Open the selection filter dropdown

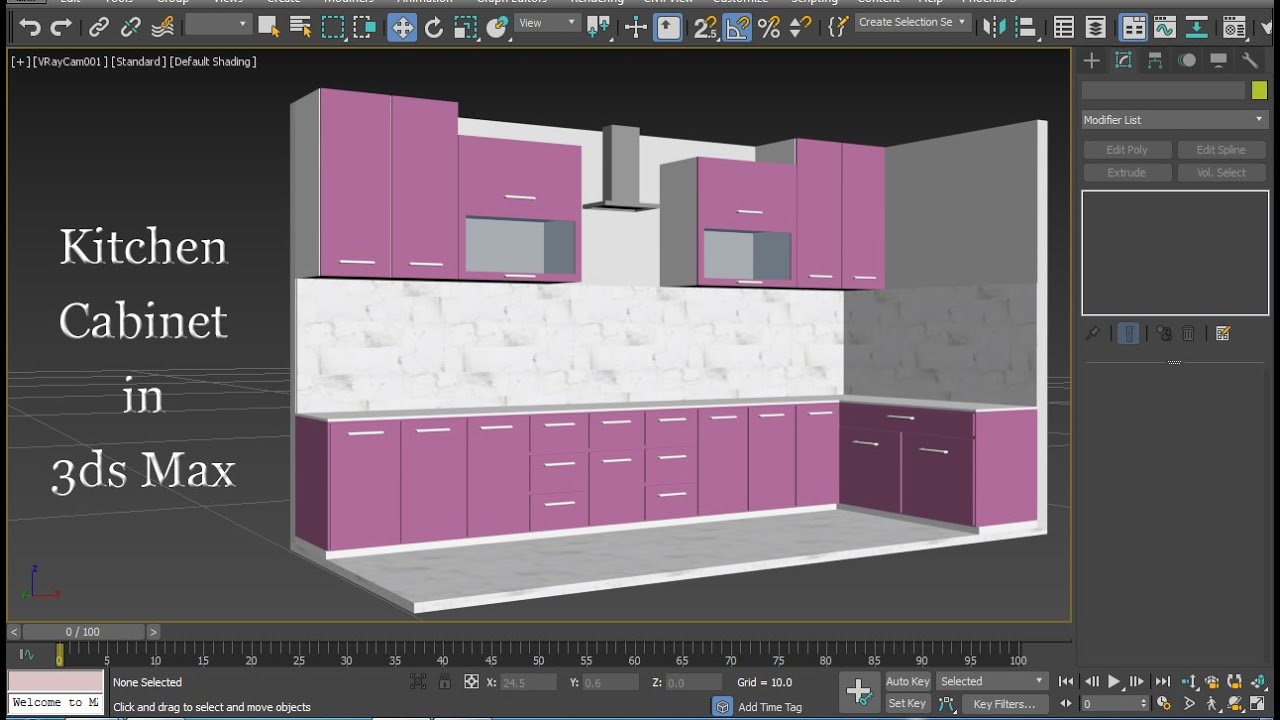[218, 24]
